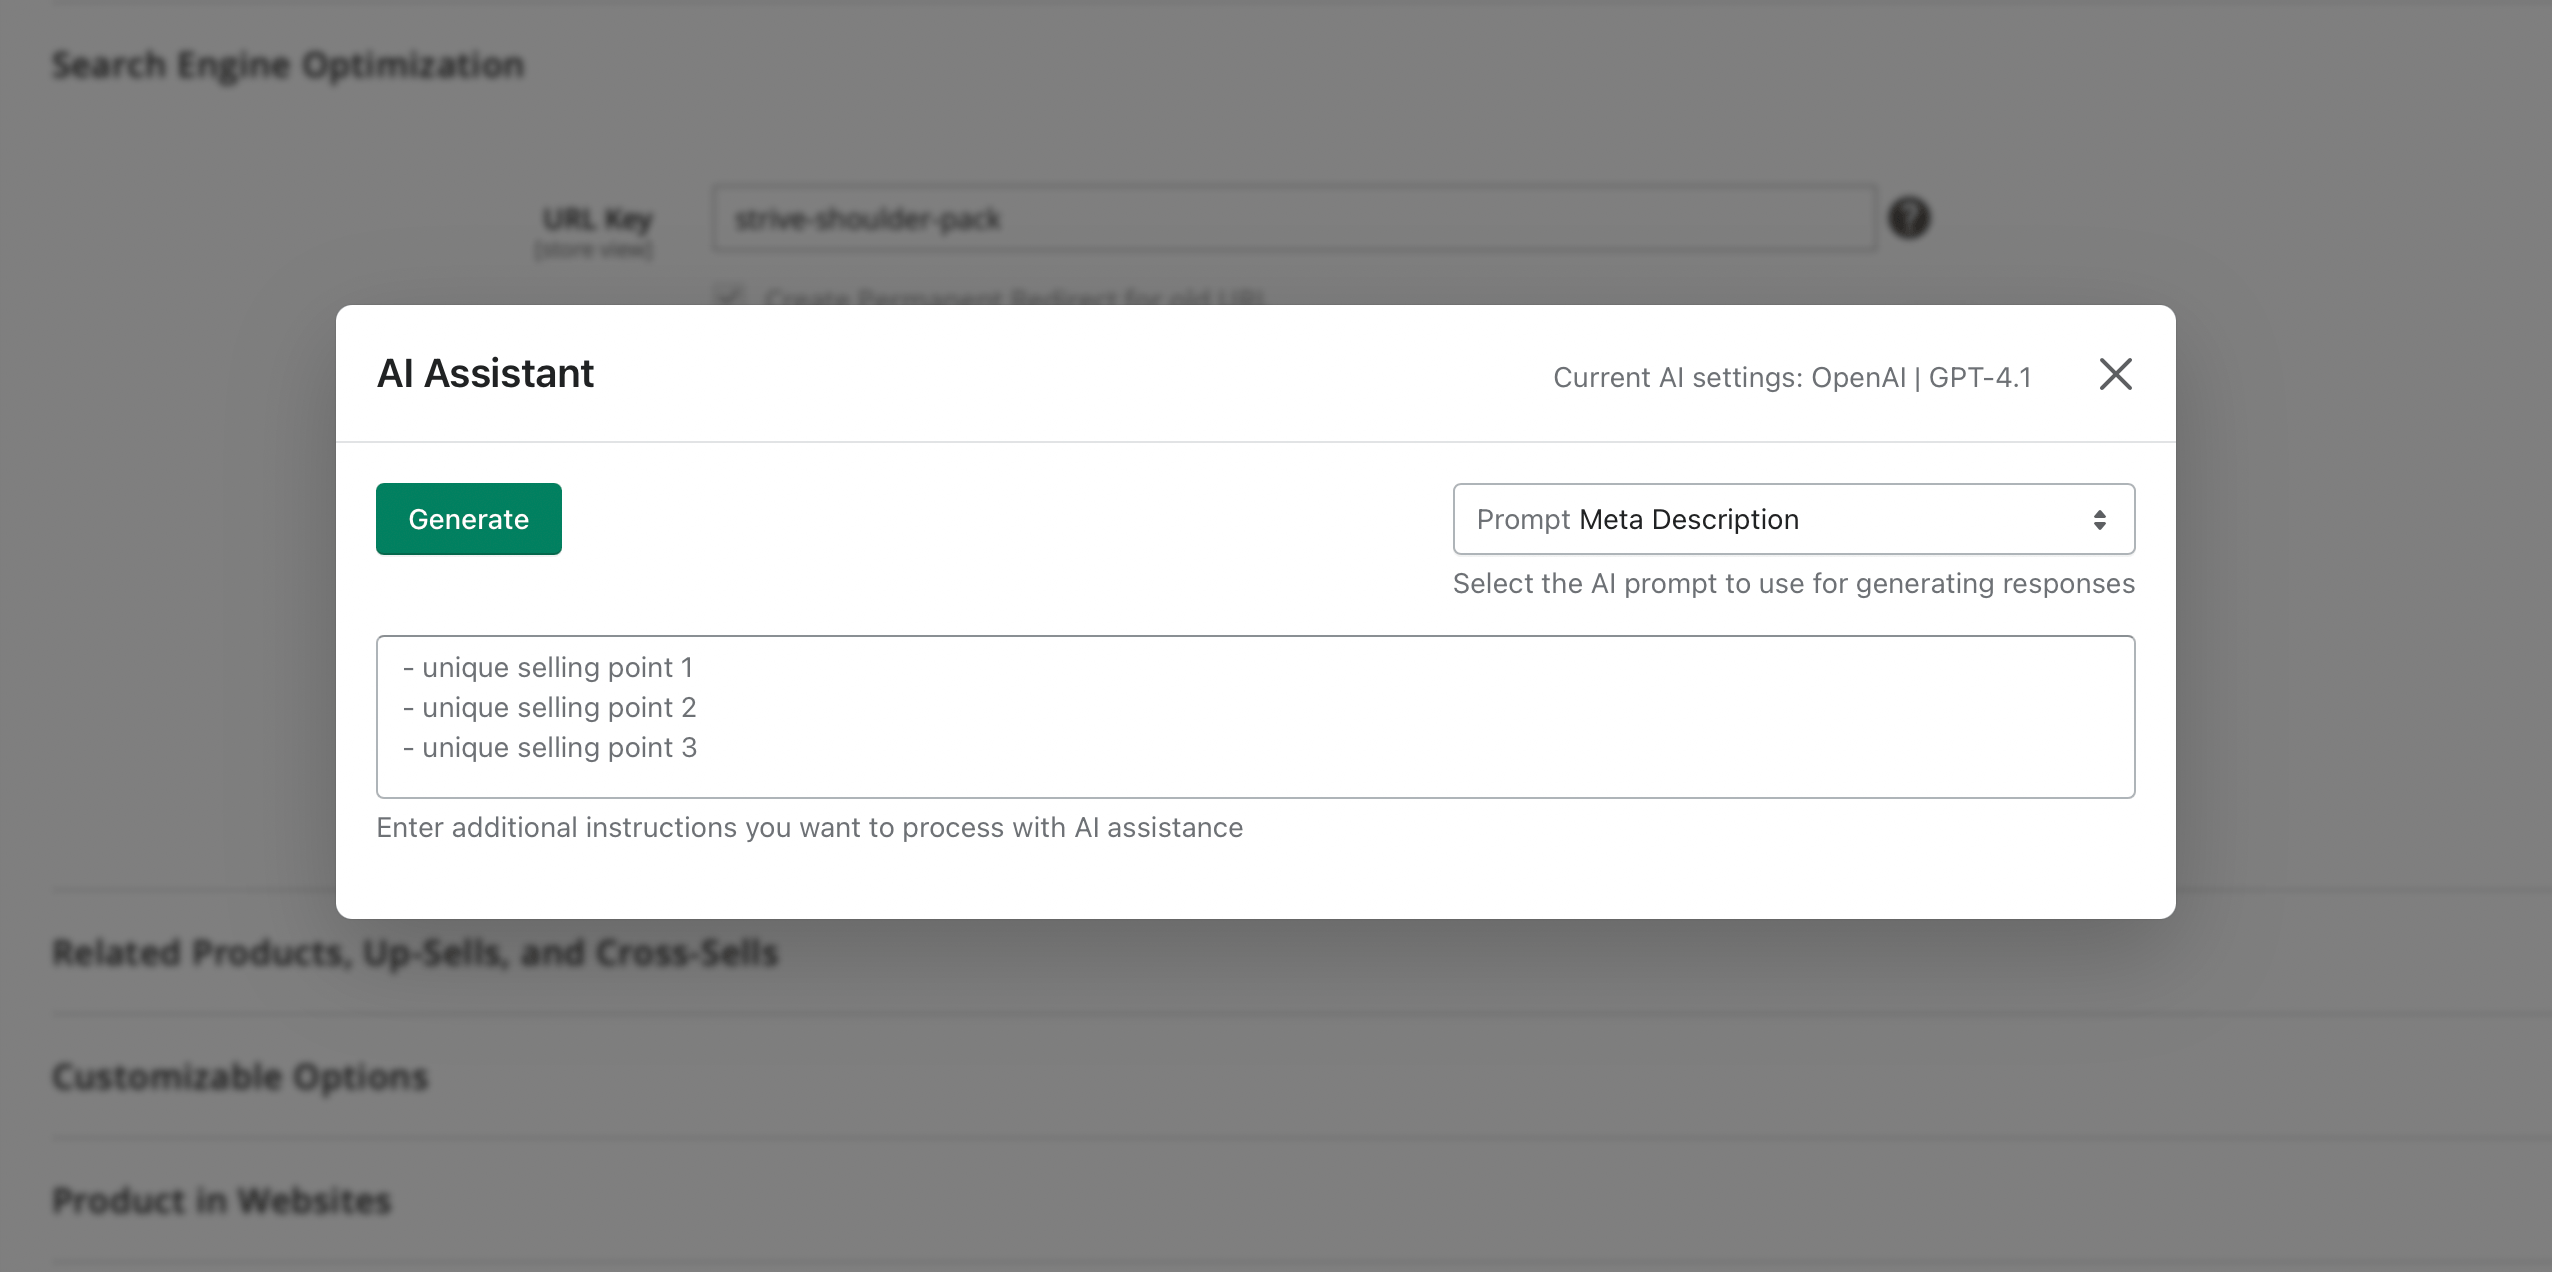This screenshot has width=2552, height=1272.
Task: Toggle the Create Permanent Redirect checkbox
Action: point(728,296)
